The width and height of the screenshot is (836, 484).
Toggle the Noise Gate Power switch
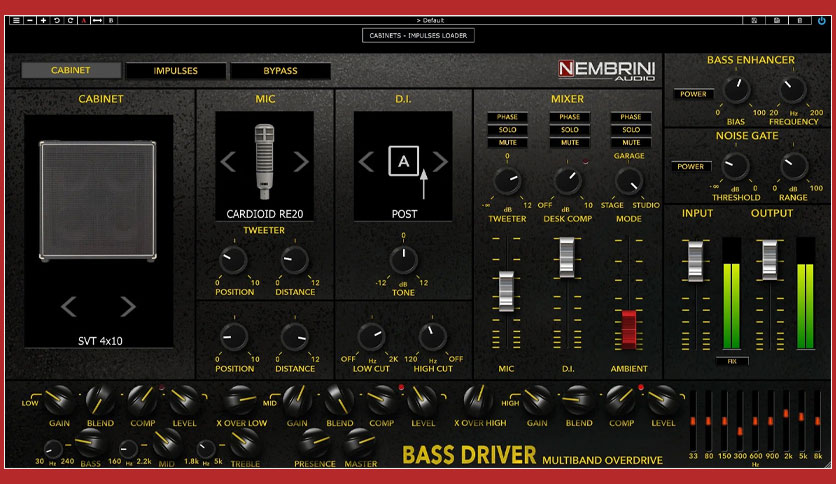[690, 166]
